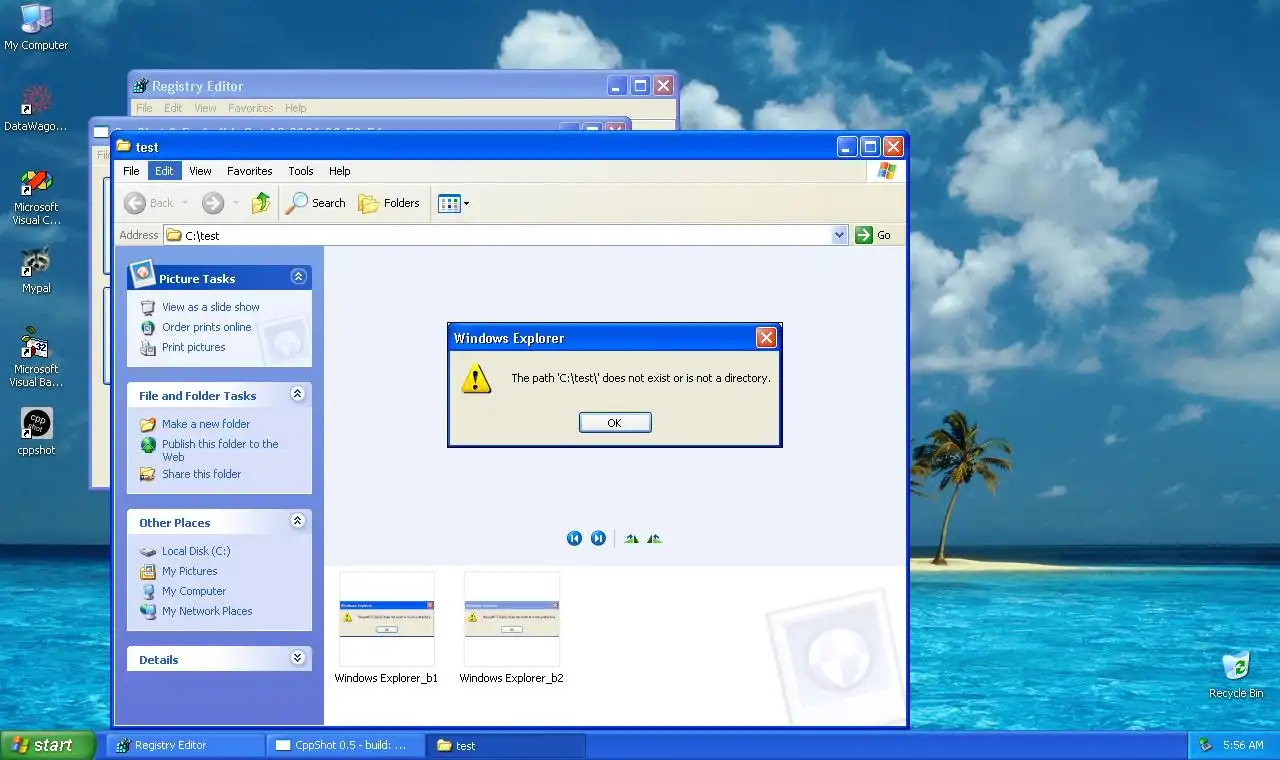Launch cppshot desktop shortcut
Viewport: 1280px width, 760px height.
click(36, 432)
